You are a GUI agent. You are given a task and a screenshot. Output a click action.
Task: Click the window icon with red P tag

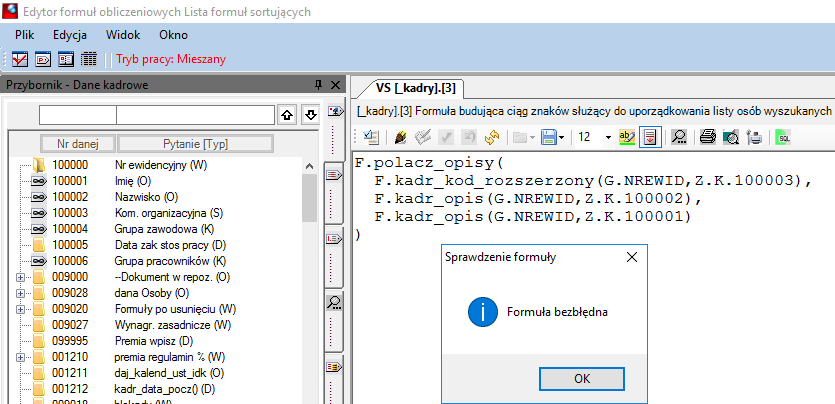pos(43,59)
